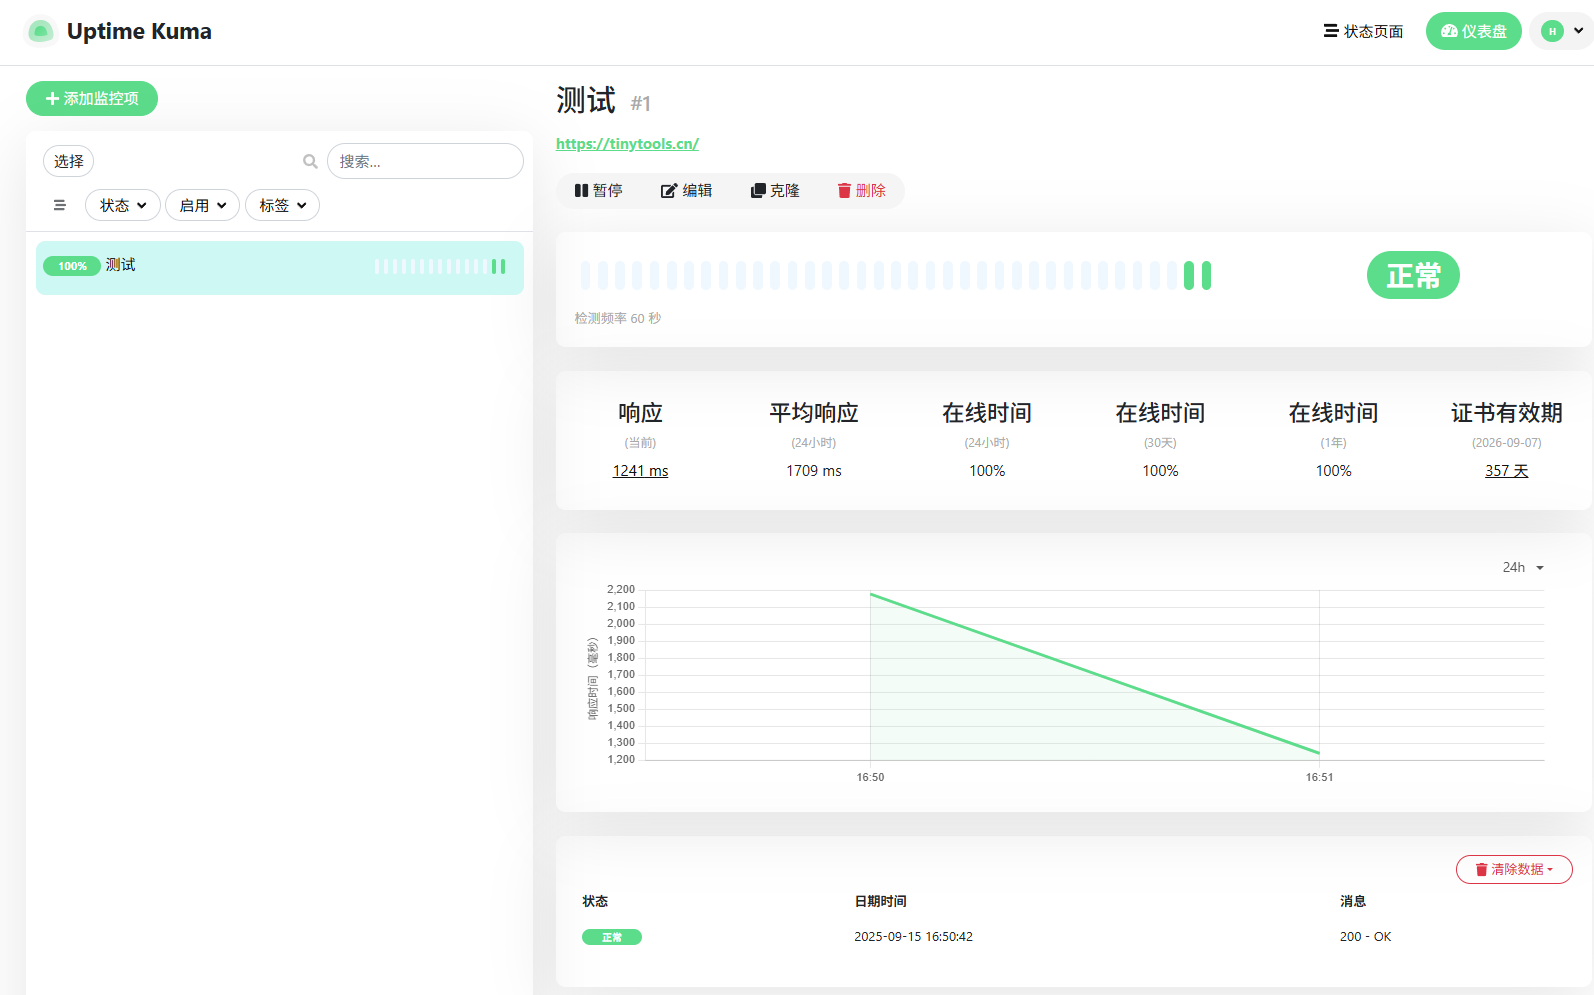Click the filter list hamburger icon
This screenshot has width=1594, height=995.
click(x=60, y=205)
